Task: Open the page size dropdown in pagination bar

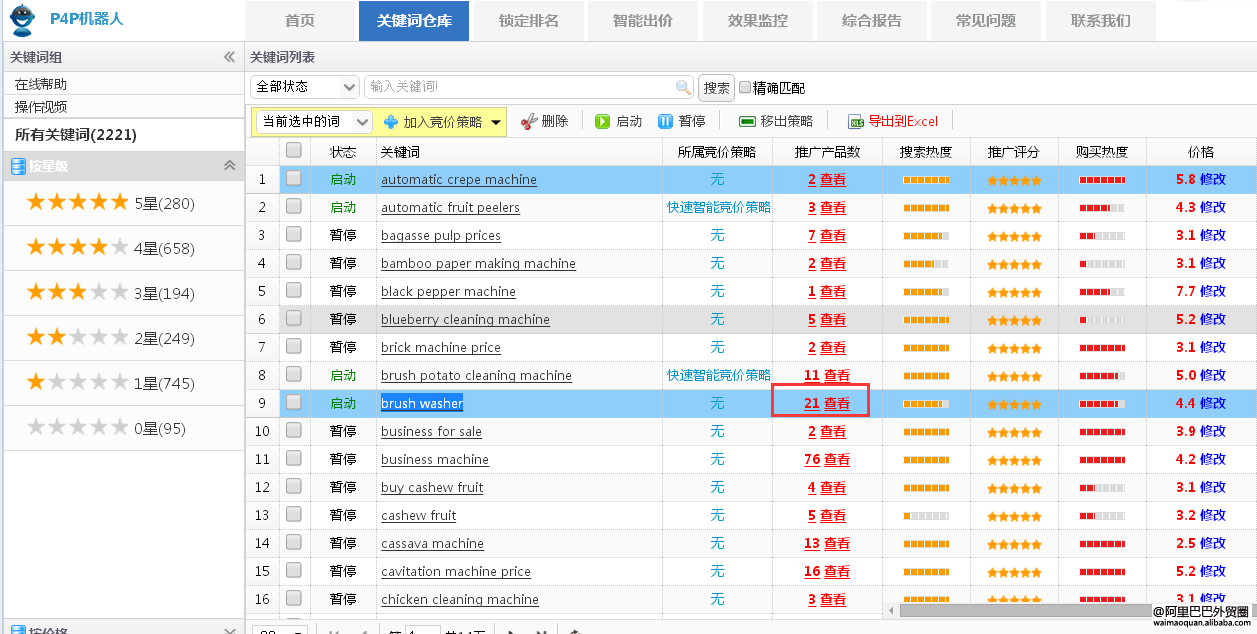Action: click(279, 630)
